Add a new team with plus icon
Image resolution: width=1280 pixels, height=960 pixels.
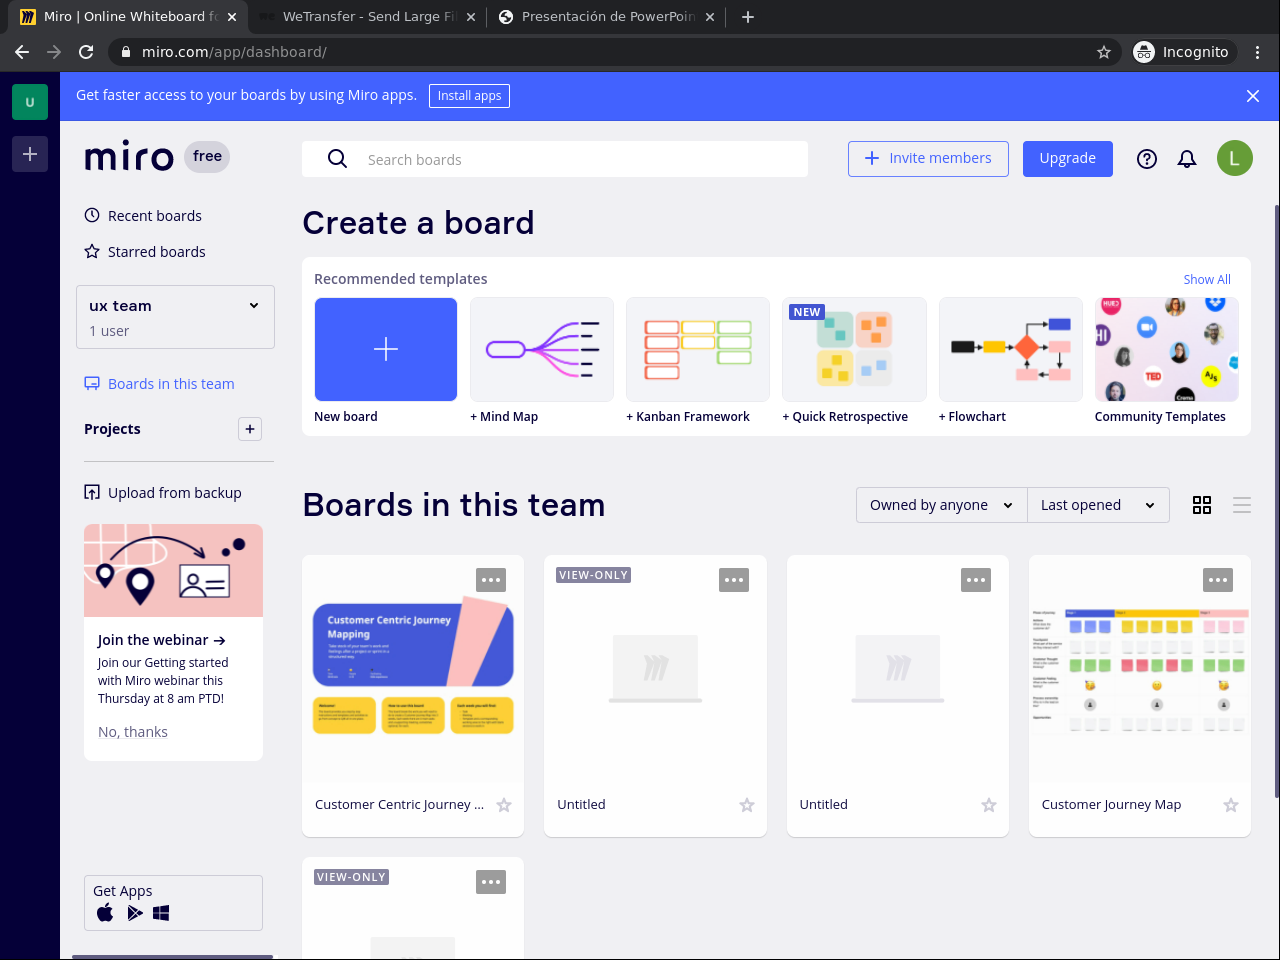30,154
